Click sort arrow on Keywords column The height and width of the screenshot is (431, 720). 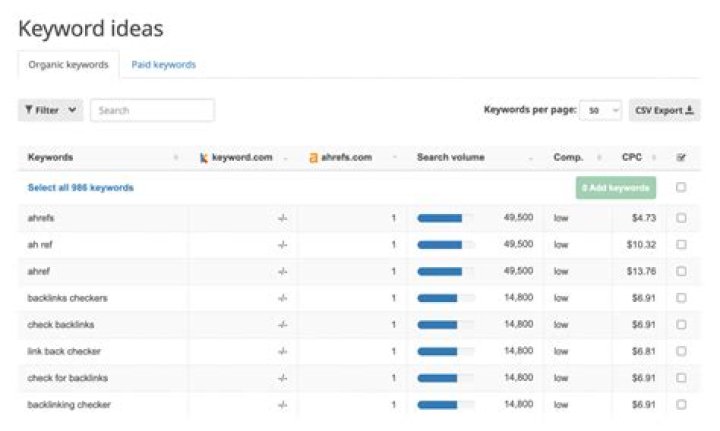(176, 159)
